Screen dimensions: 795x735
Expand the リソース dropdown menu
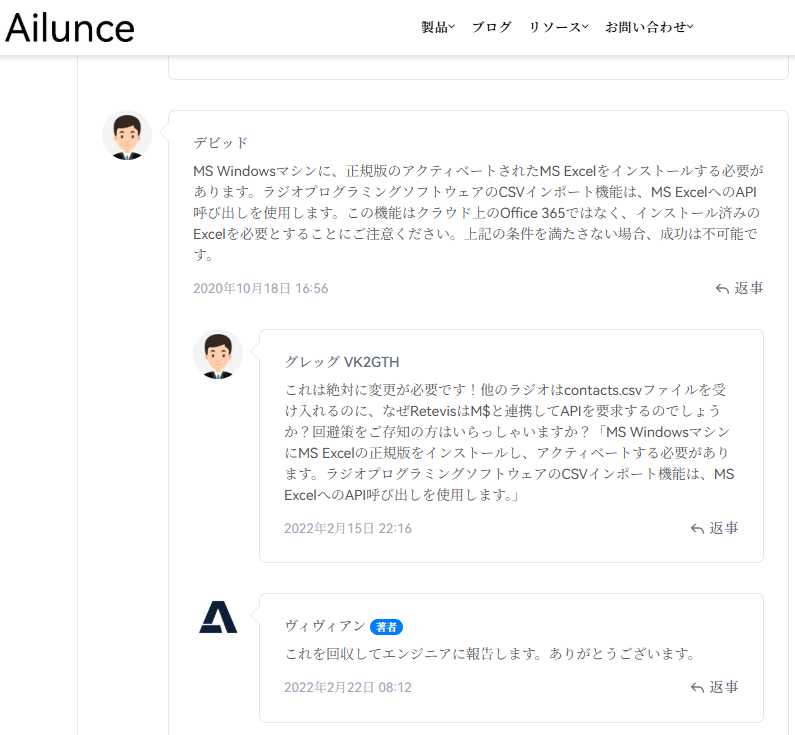[x=558, y=27]
